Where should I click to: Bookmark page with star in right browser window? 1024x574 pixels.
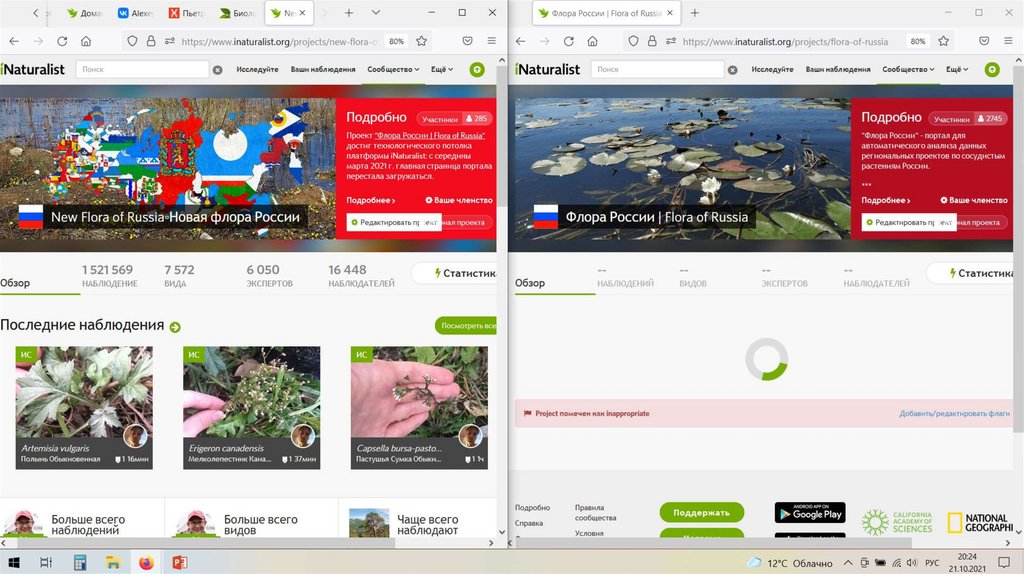click(944, 41)
